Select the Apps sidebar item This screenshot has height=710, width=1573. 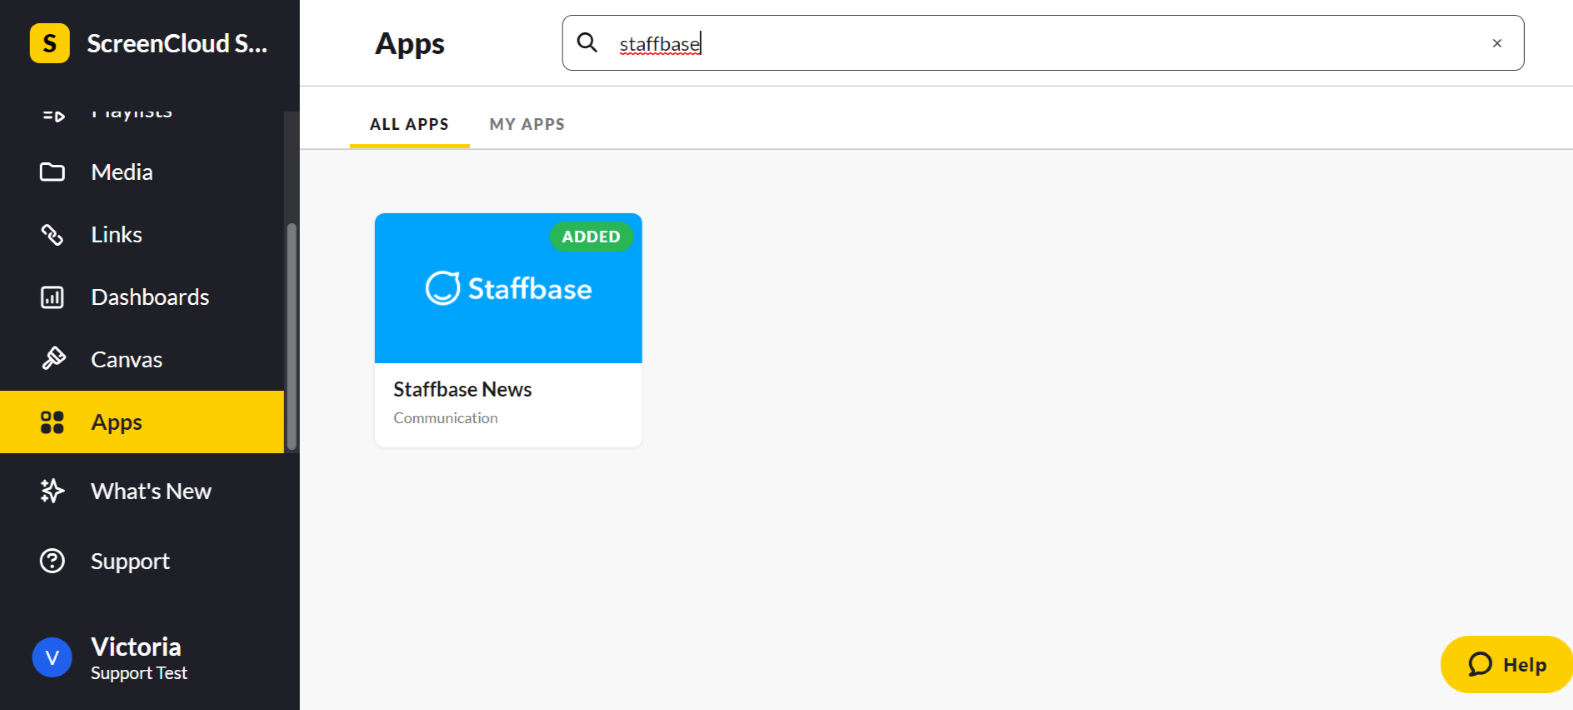click(142, 422)
